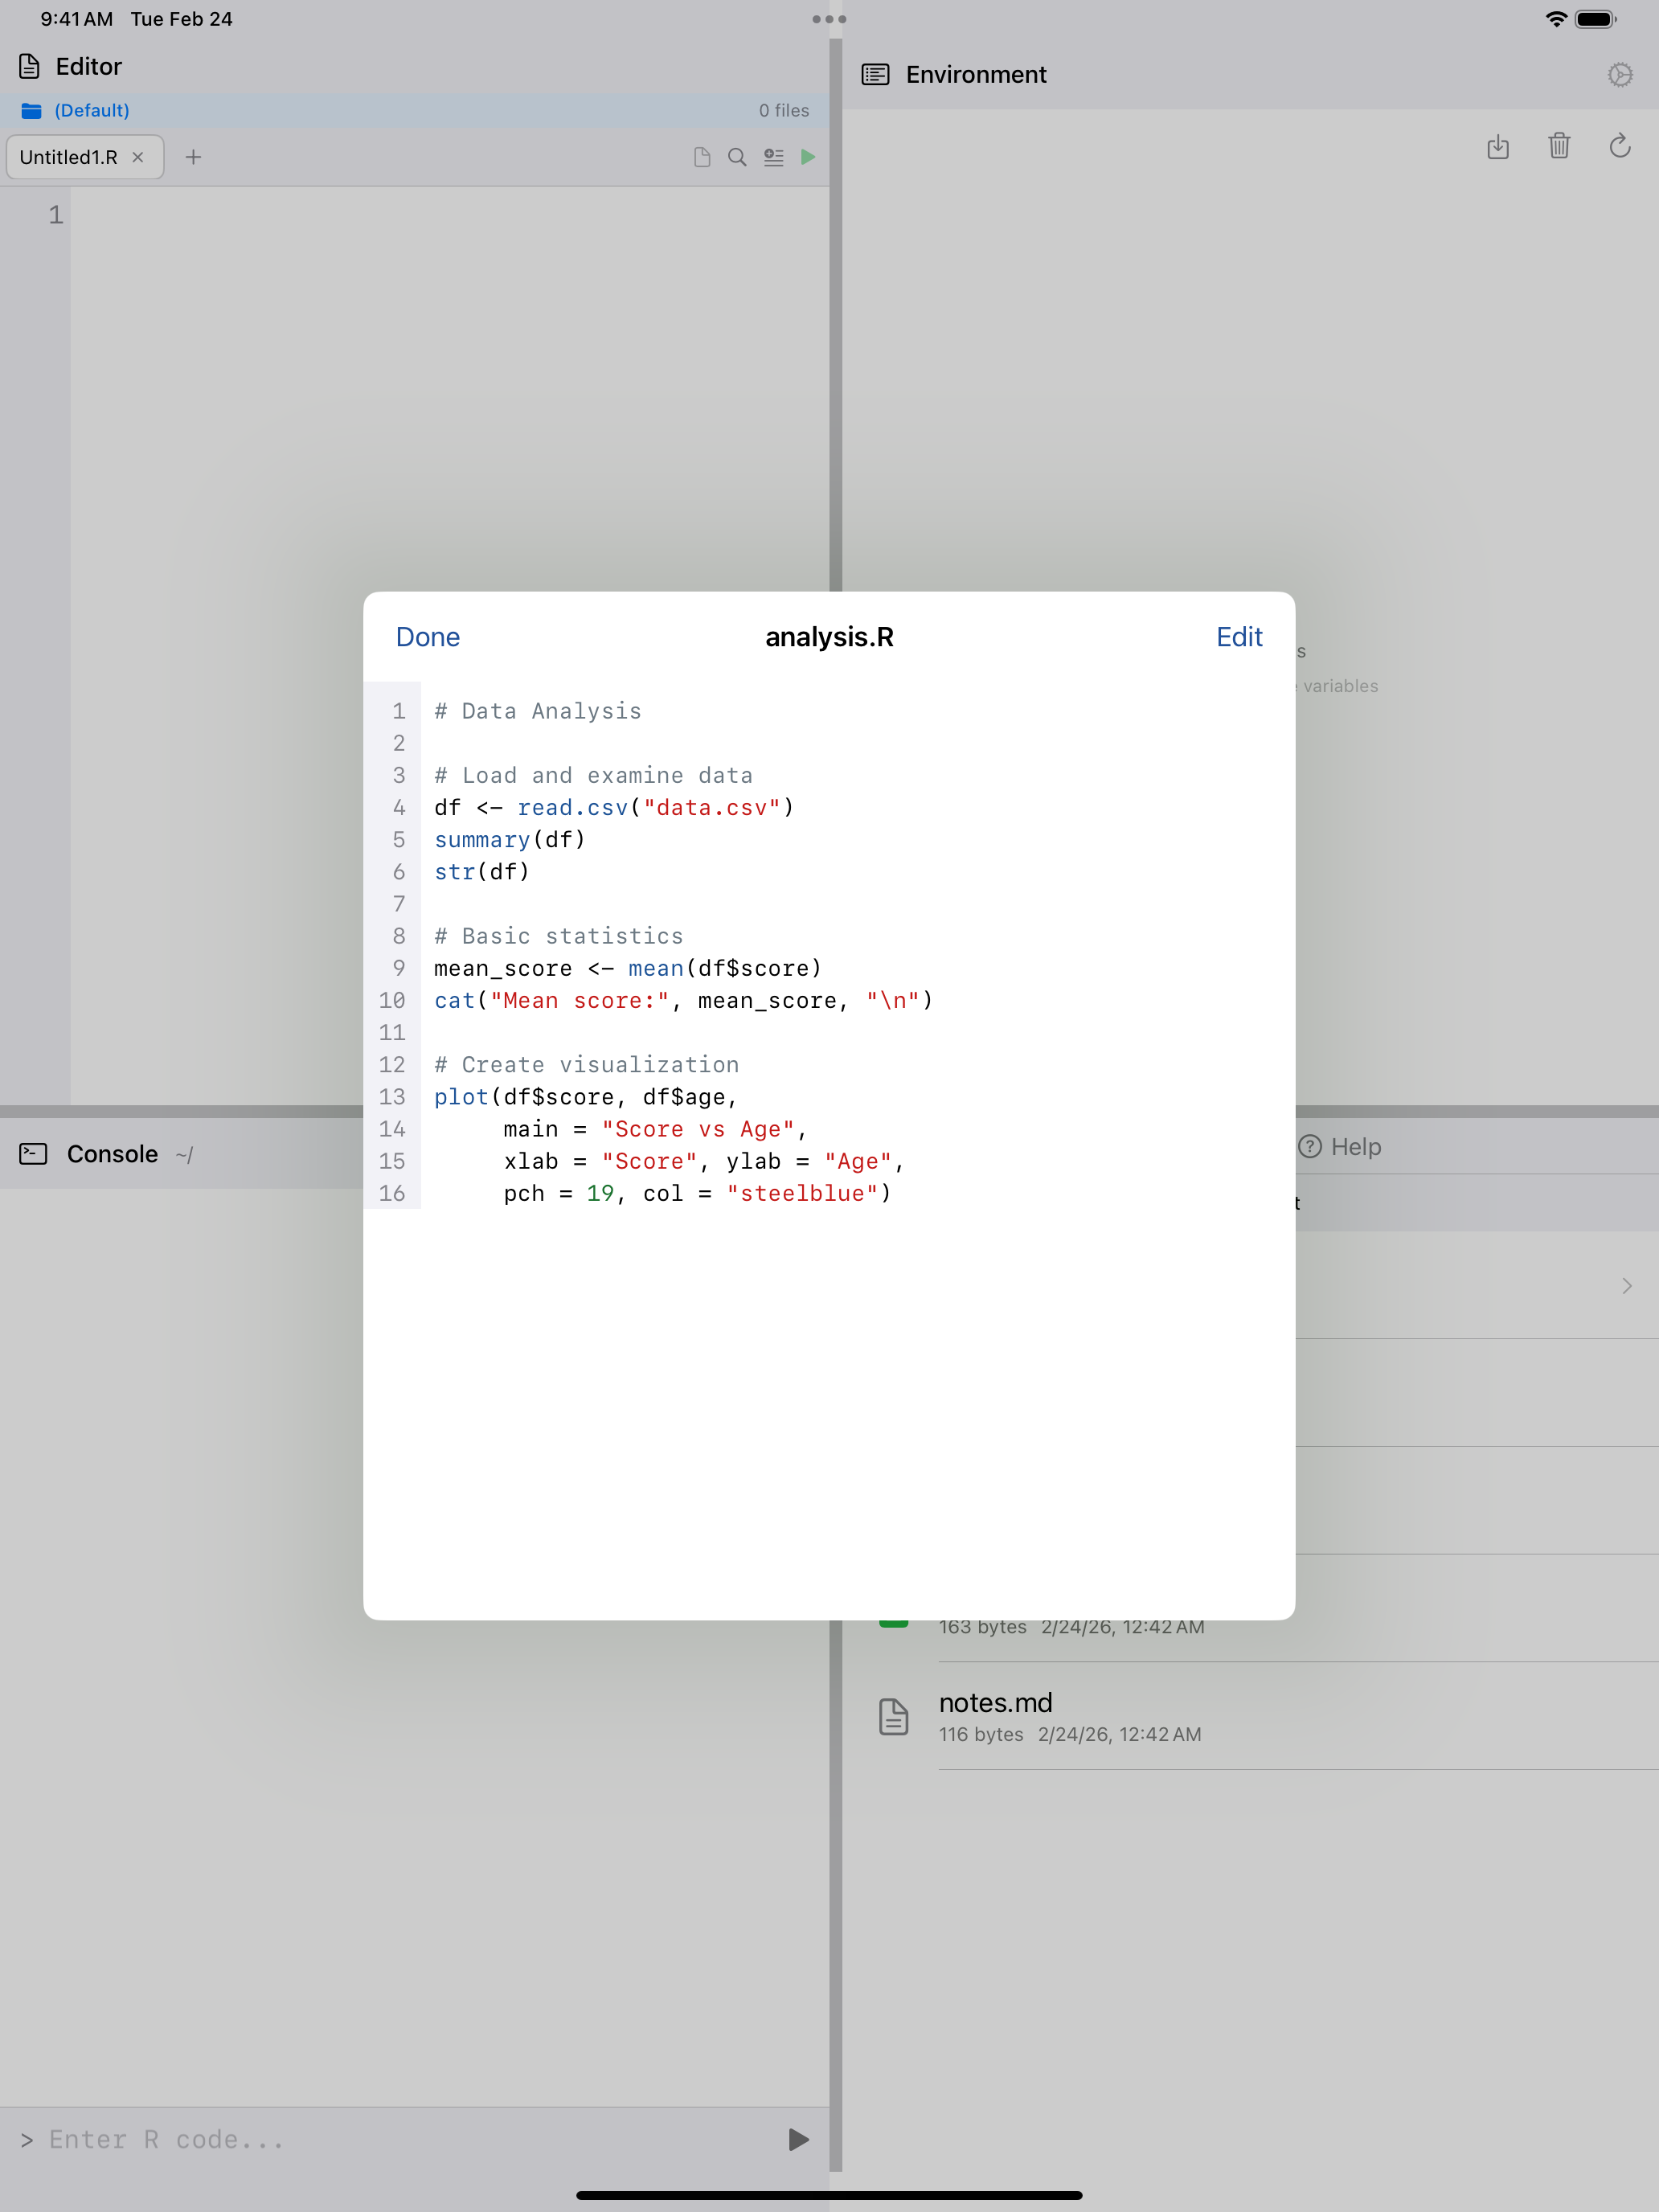Image resolution: width=1659 pixels, height=2212 pixels.
Task: Refresh the Environment panel
Action: (x=1620, y=147)
